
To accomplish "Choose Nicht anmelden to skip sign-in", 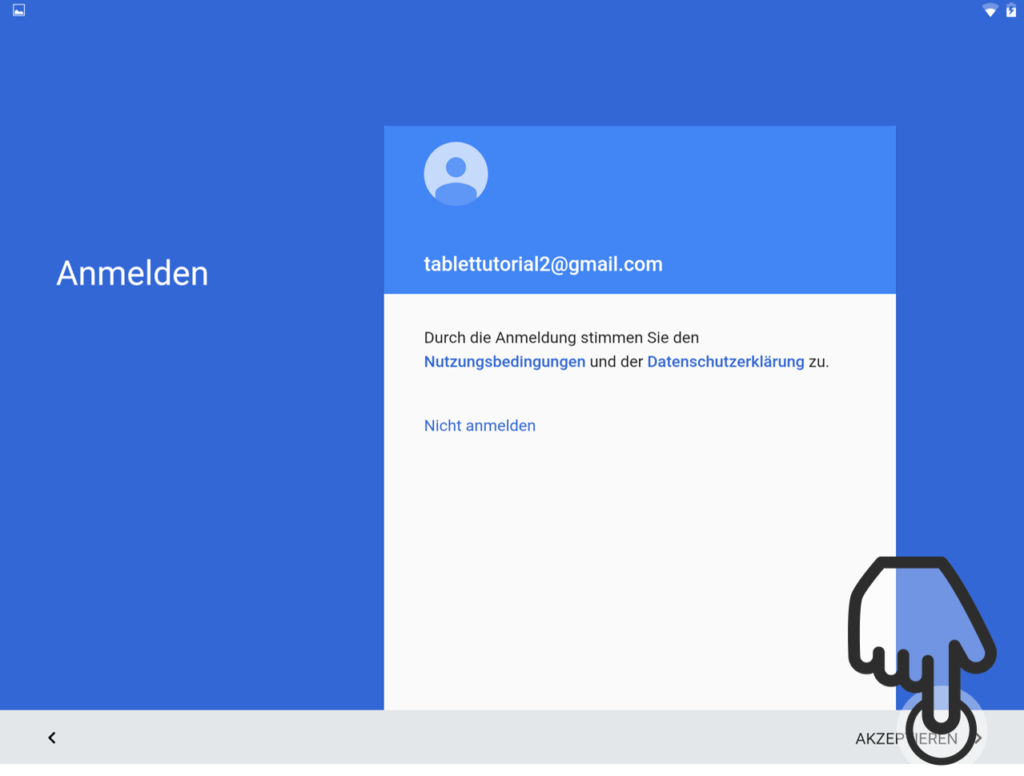I will click(479, 426).
